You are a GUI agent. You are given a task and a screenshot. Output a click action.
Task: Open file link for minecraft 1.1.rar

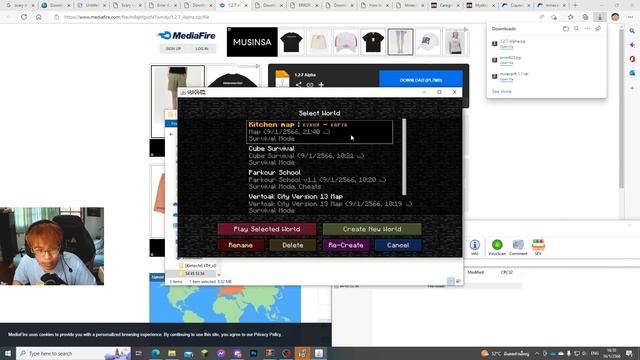507,79
